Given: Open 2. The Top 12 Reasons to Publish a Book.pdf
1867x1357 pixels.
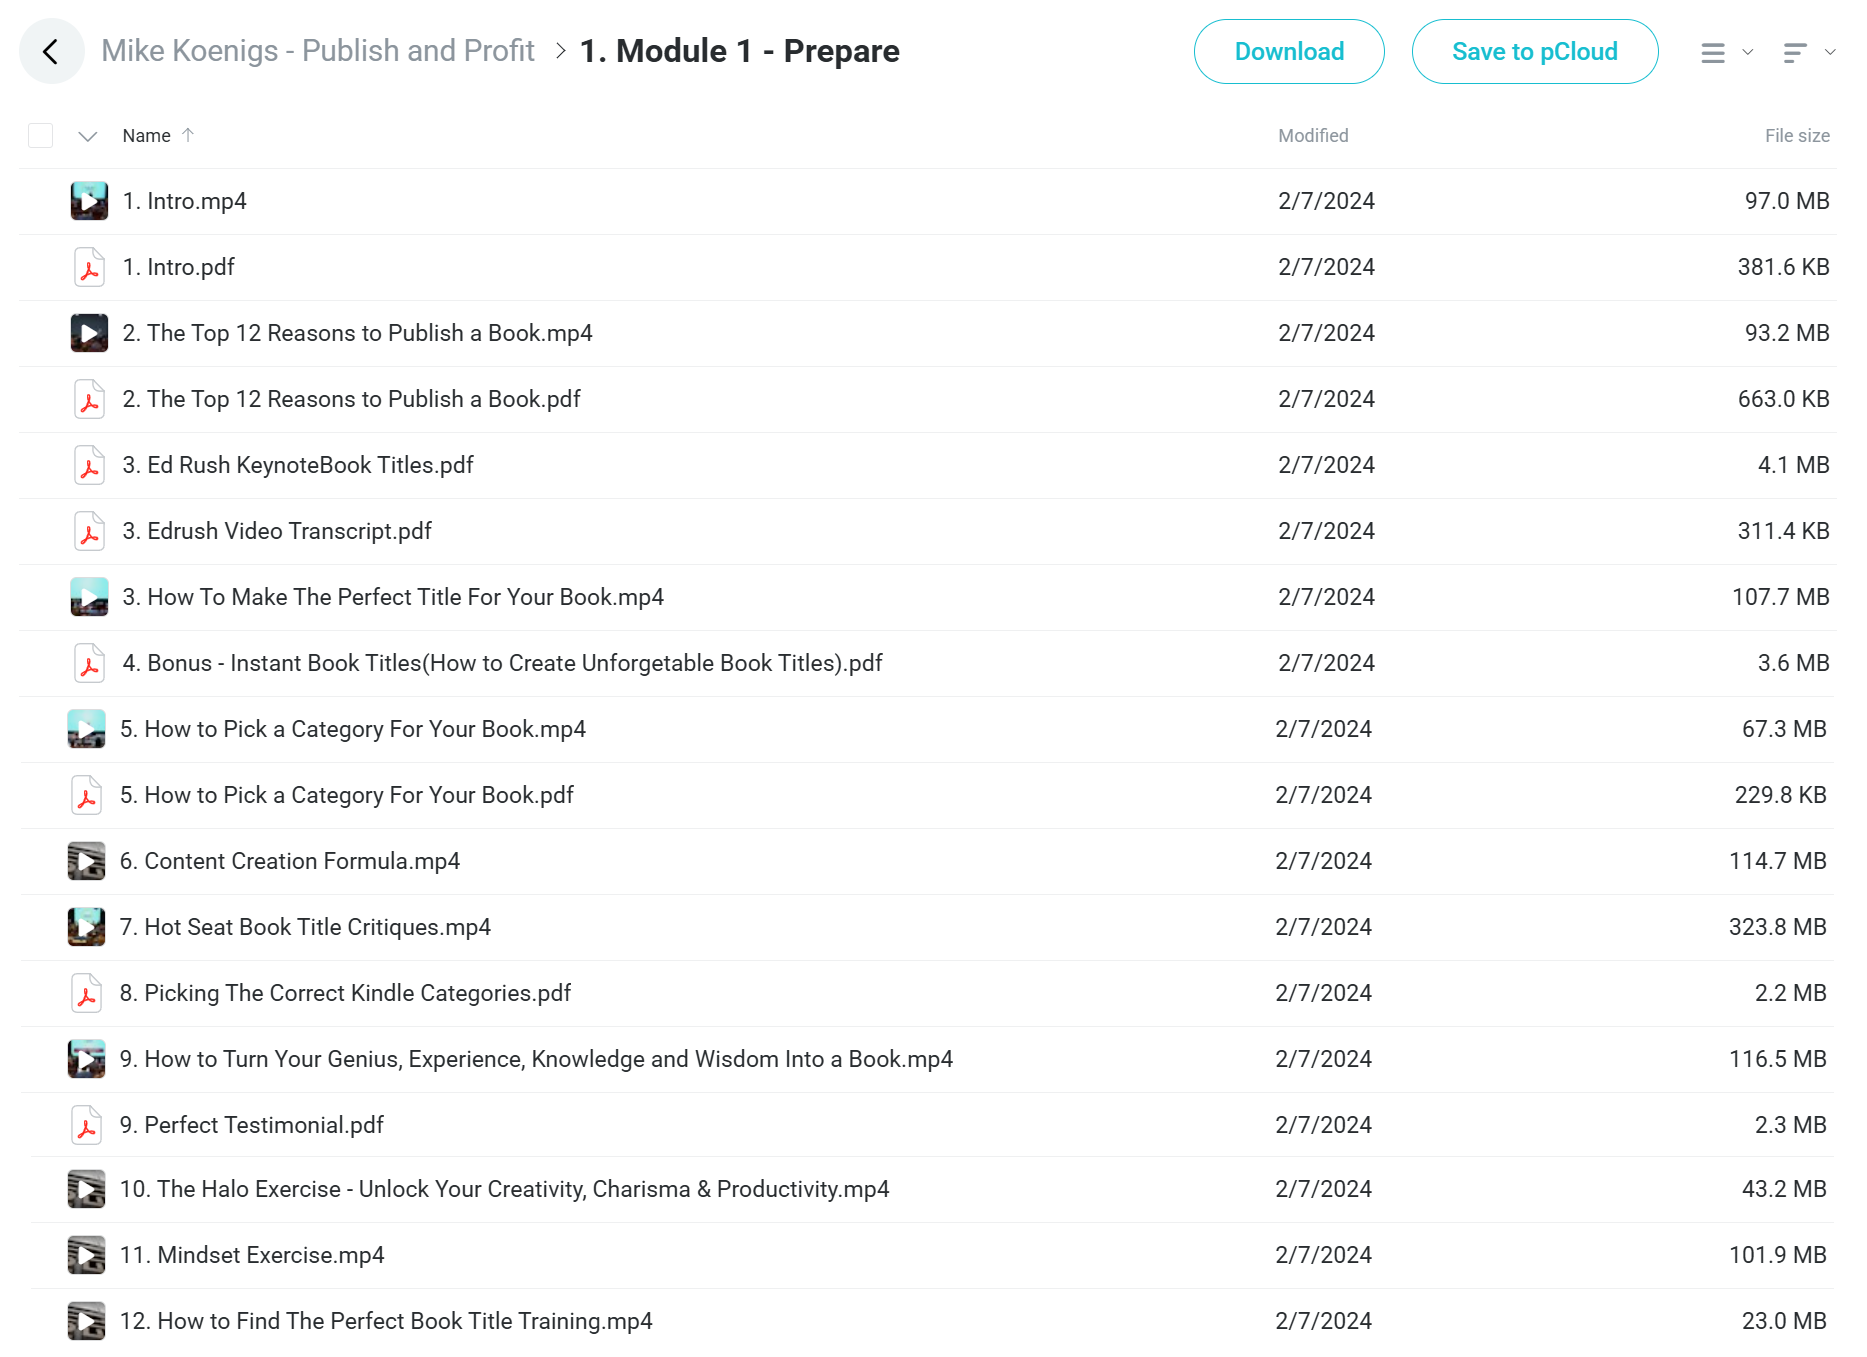Looking at the screenshot, I should tap(351, 399).
